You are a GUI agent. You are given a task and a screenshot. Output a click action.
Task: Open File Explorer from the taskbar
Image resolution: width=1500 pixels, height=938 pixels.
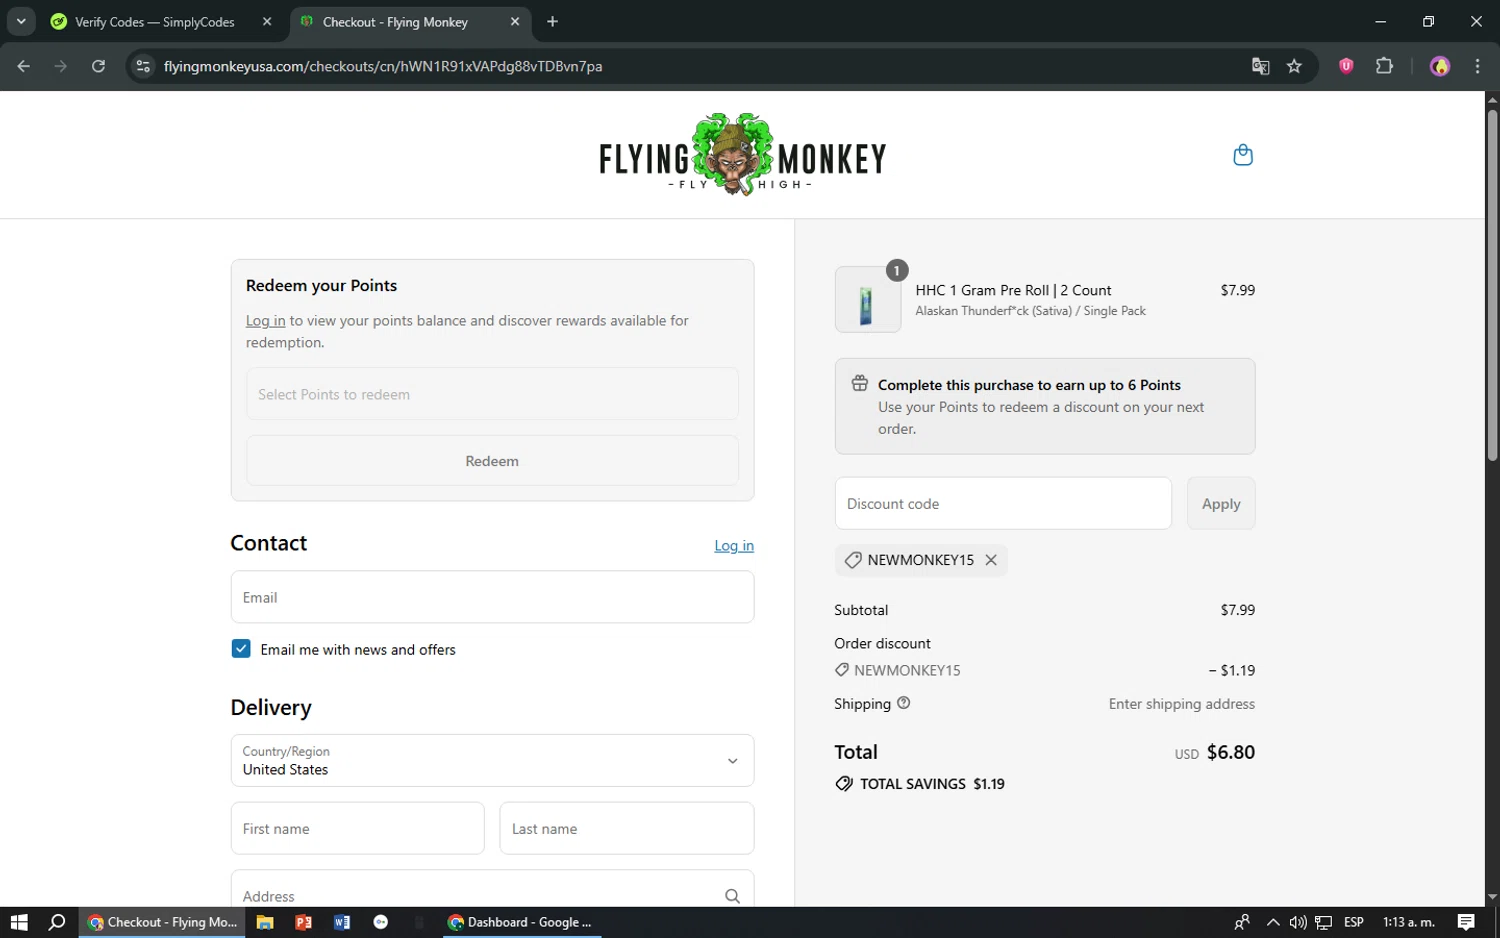coord(265,922)
